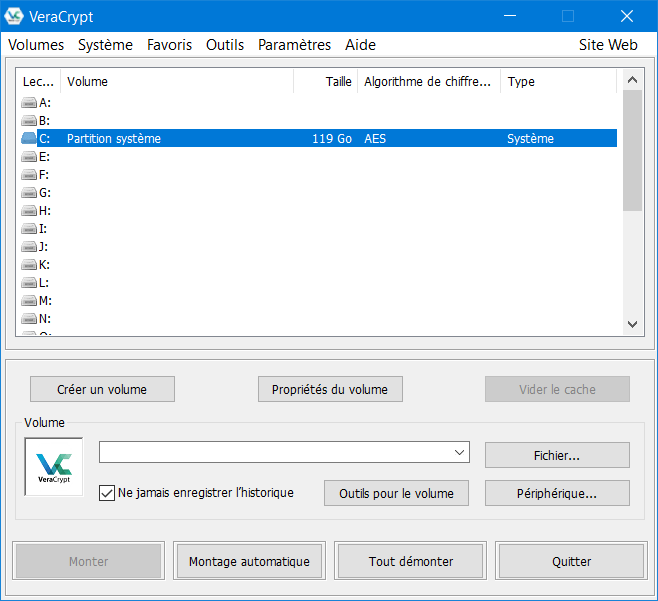Screen dimensions: 658x601
Task: Click the 'Système' type cell
Action: (x=530, y=138)
